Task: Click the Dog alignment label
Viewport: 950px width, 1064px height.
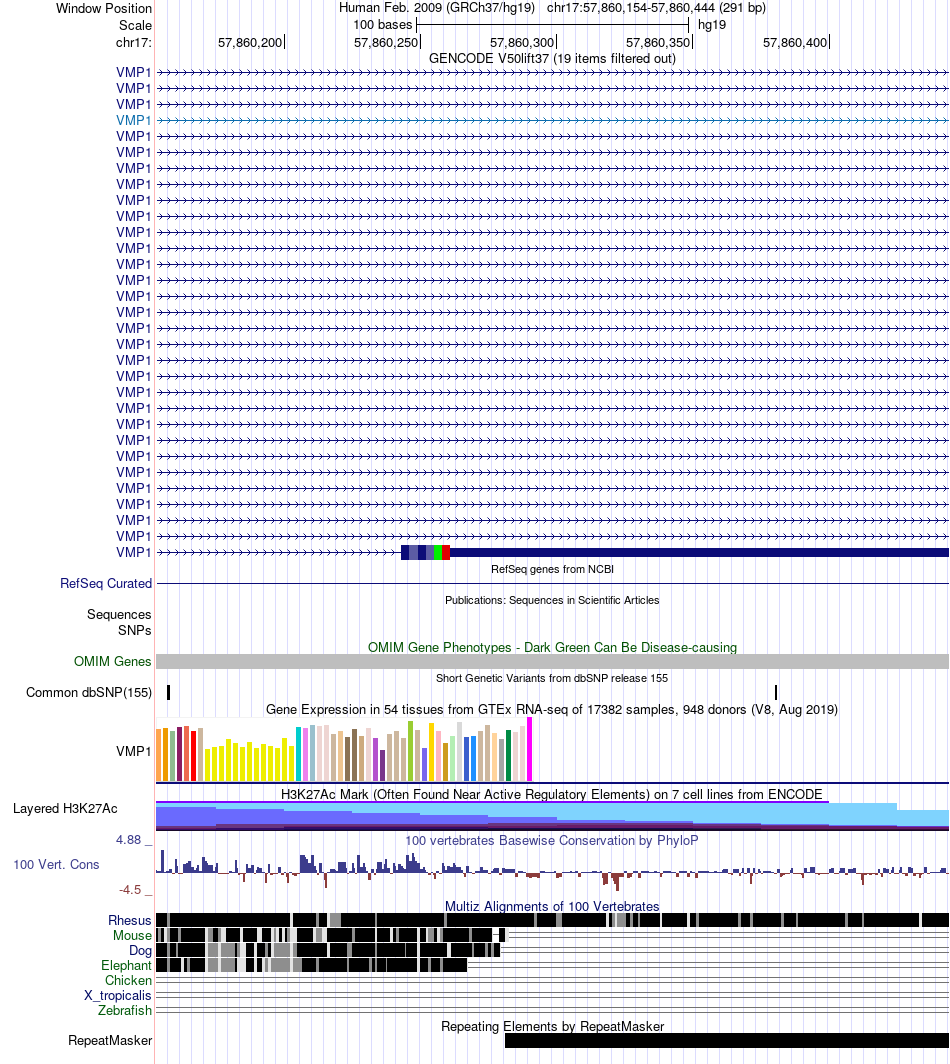Action: [140, 951]
